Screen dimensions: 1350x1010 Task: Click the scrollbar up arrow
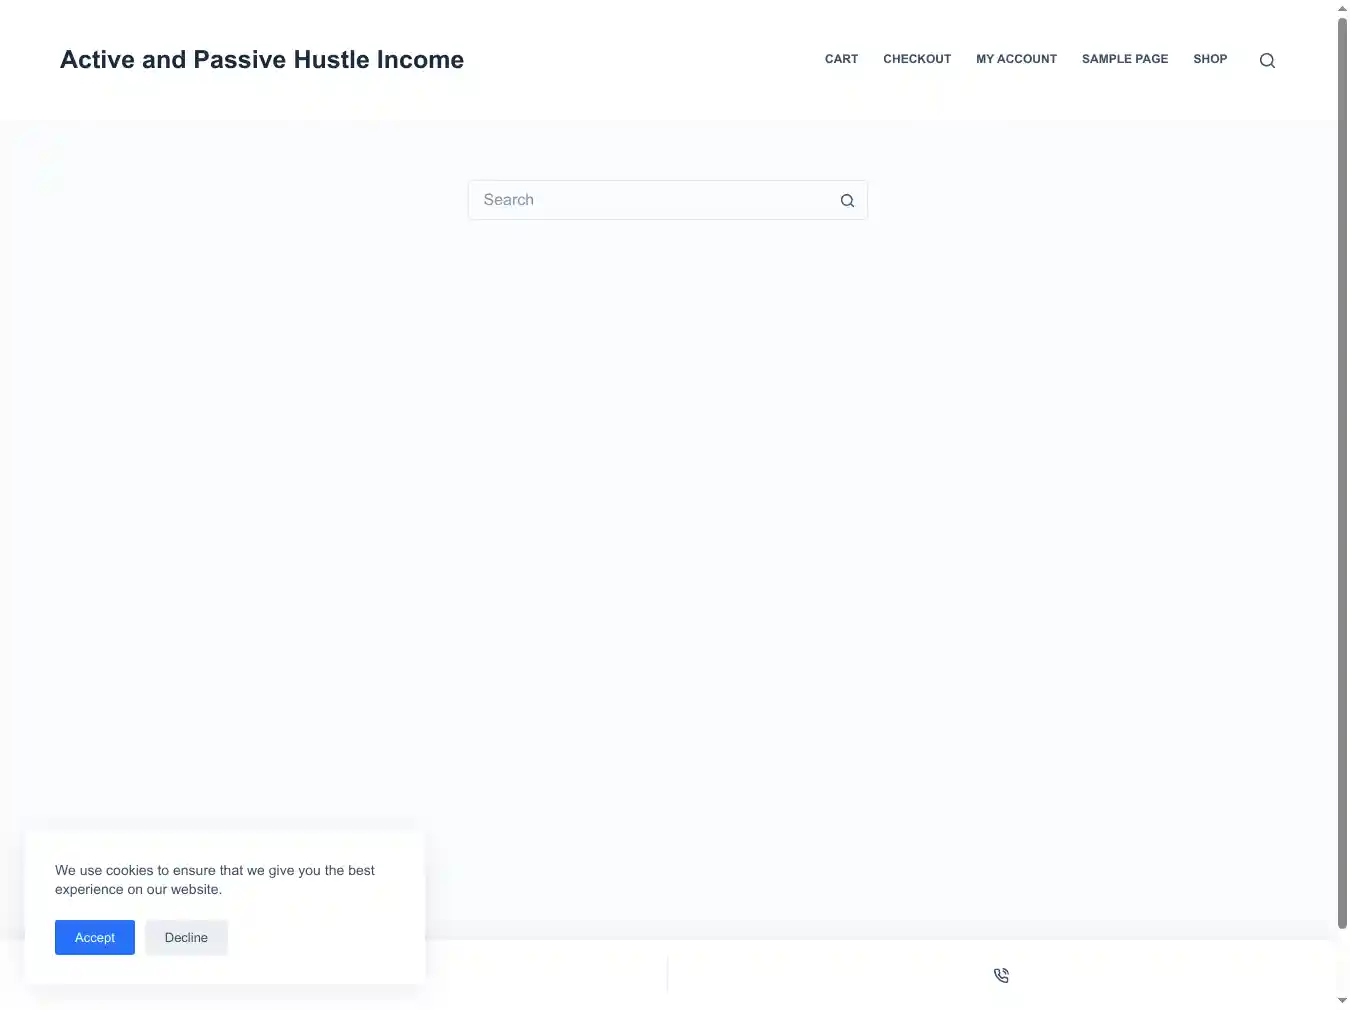[1342, 8]
